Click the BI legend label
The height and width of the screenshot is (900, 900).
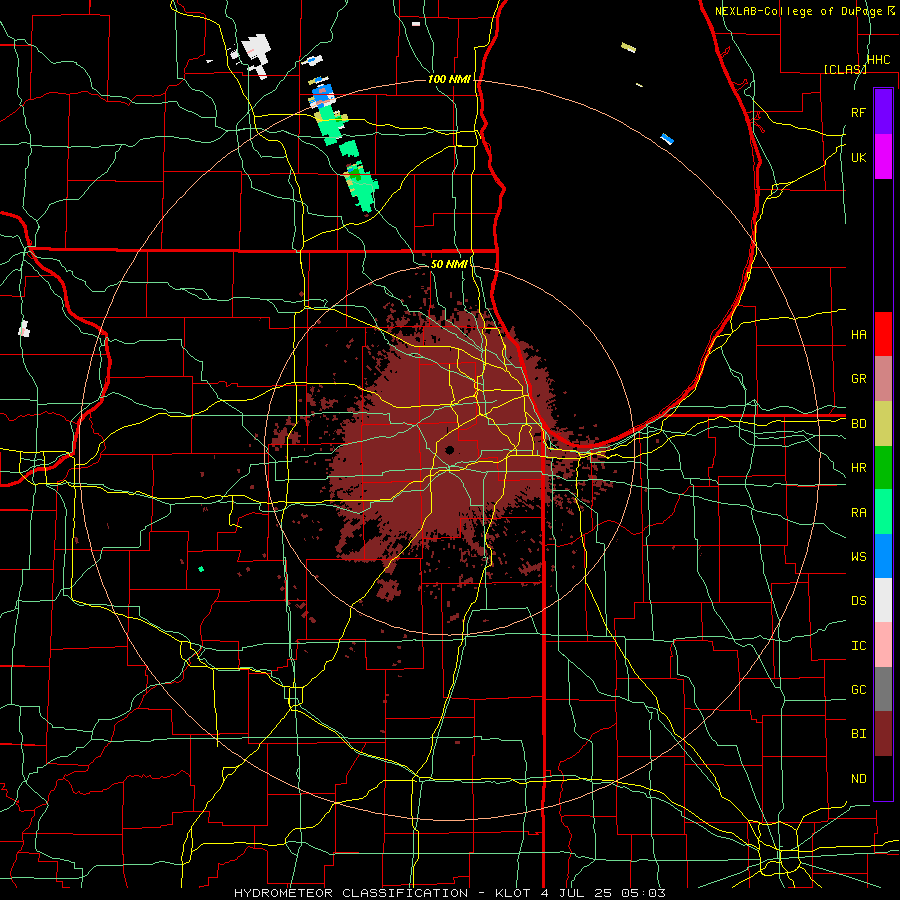(x=858, y=734)
